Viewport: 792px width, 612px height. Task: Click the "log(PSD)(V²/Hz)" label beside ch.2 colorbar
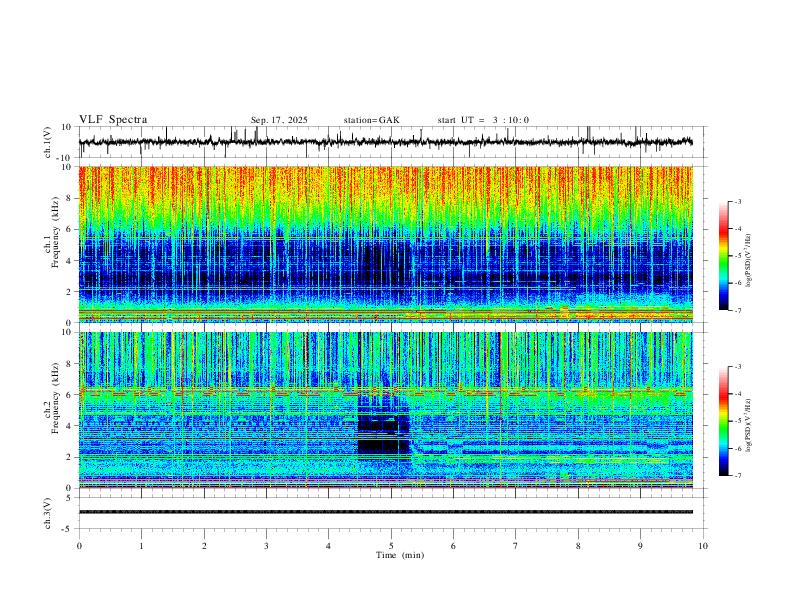[749, 426]
